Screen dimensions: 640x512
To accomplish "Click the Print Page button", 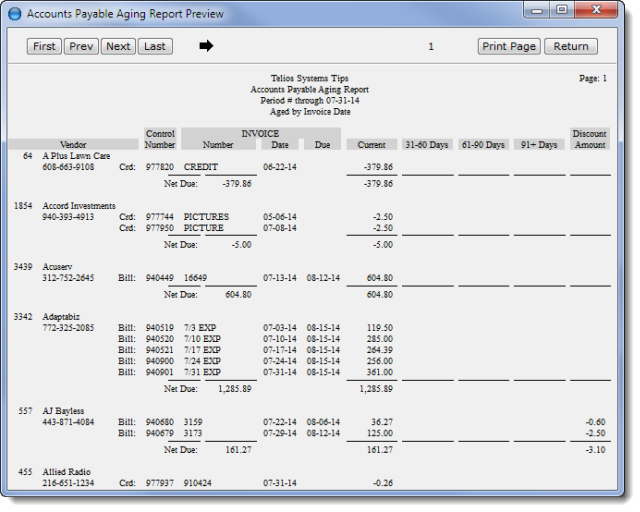I will [509, 46].
